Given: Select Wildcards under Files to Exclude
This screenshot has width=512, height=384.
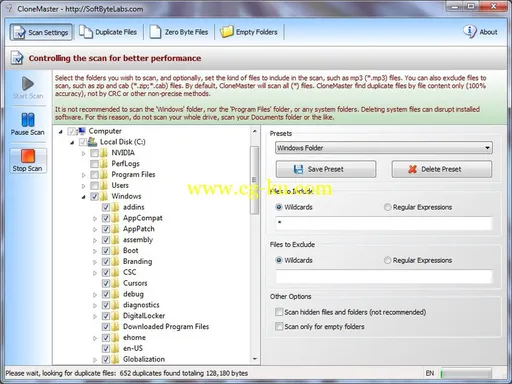Looking at the screenshot, I should click(279, 260).
